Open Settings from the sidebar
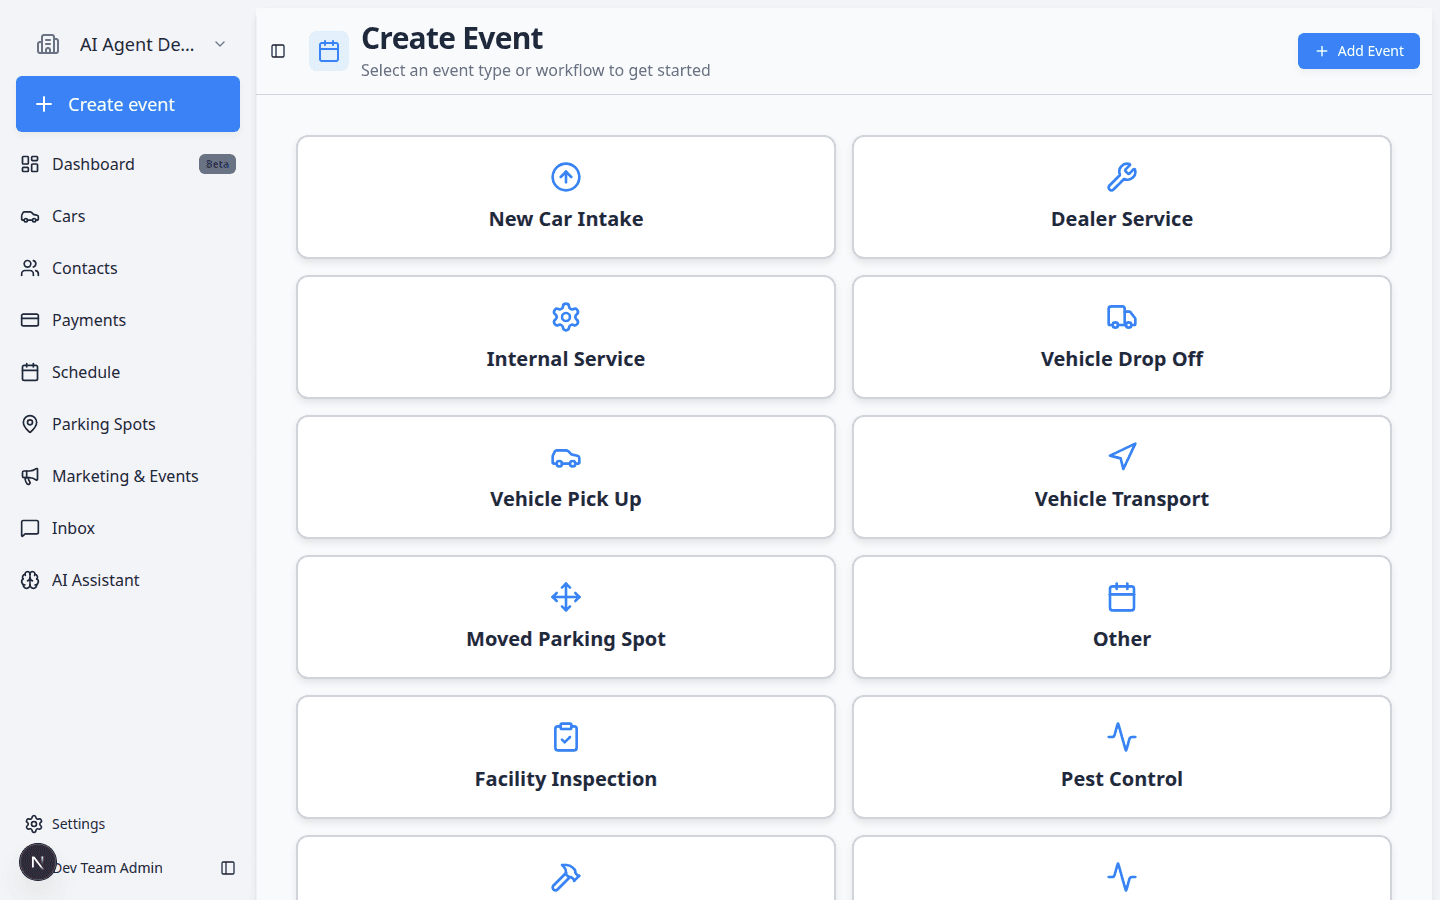This screenshot has height=900, width=1440. tap(128, 824)
